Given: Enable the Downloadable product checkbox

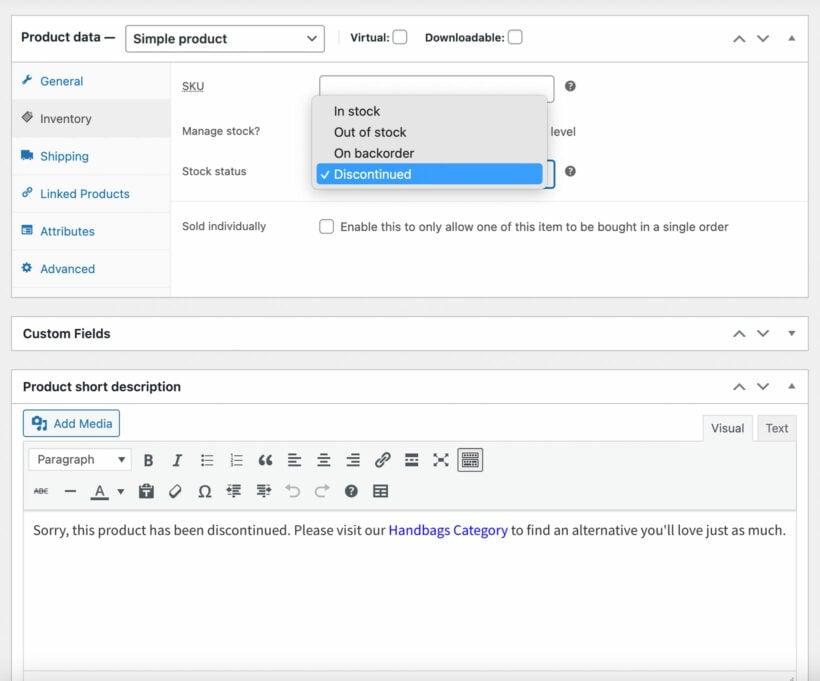Looking at the screenshot, I should coord(515,37).
